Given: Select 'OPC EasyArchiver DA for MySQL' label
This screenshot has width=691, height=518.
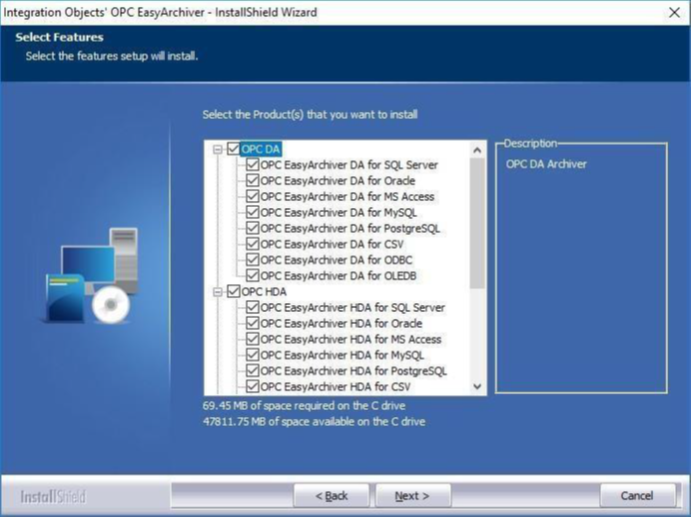Looking at the screenshot, I should coord(338,212).
